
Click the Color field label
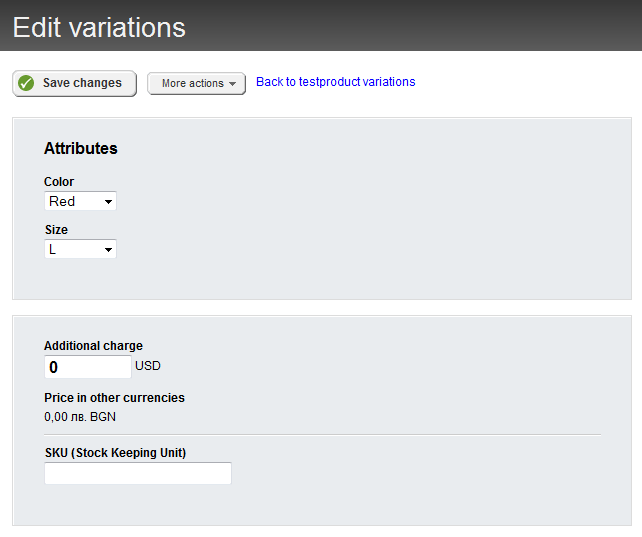(x=59, y=182)
